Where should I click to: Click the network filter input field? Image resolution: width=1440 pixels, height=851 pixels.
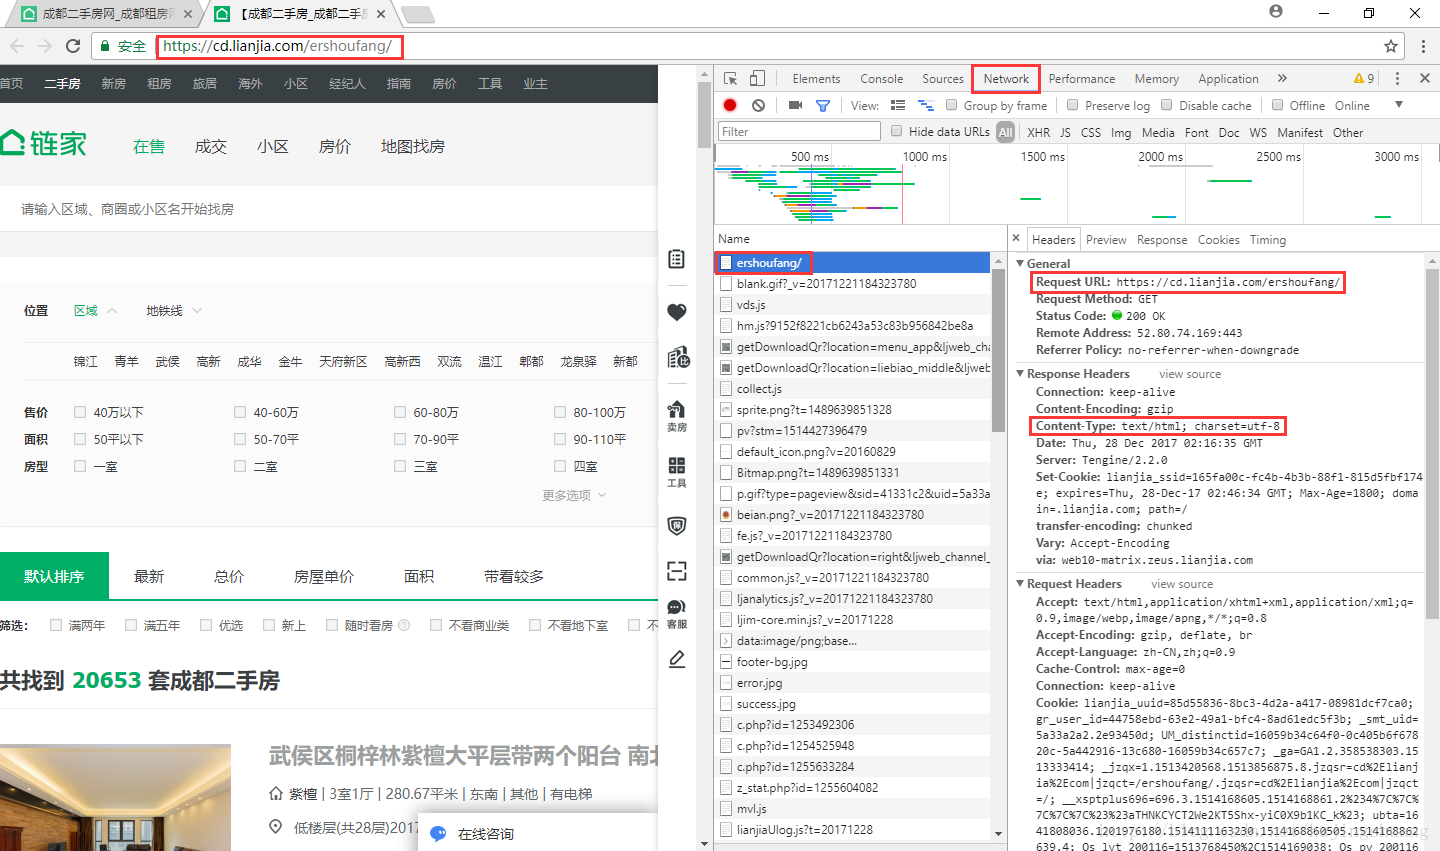pyautogui.click(x=799, y=131)
